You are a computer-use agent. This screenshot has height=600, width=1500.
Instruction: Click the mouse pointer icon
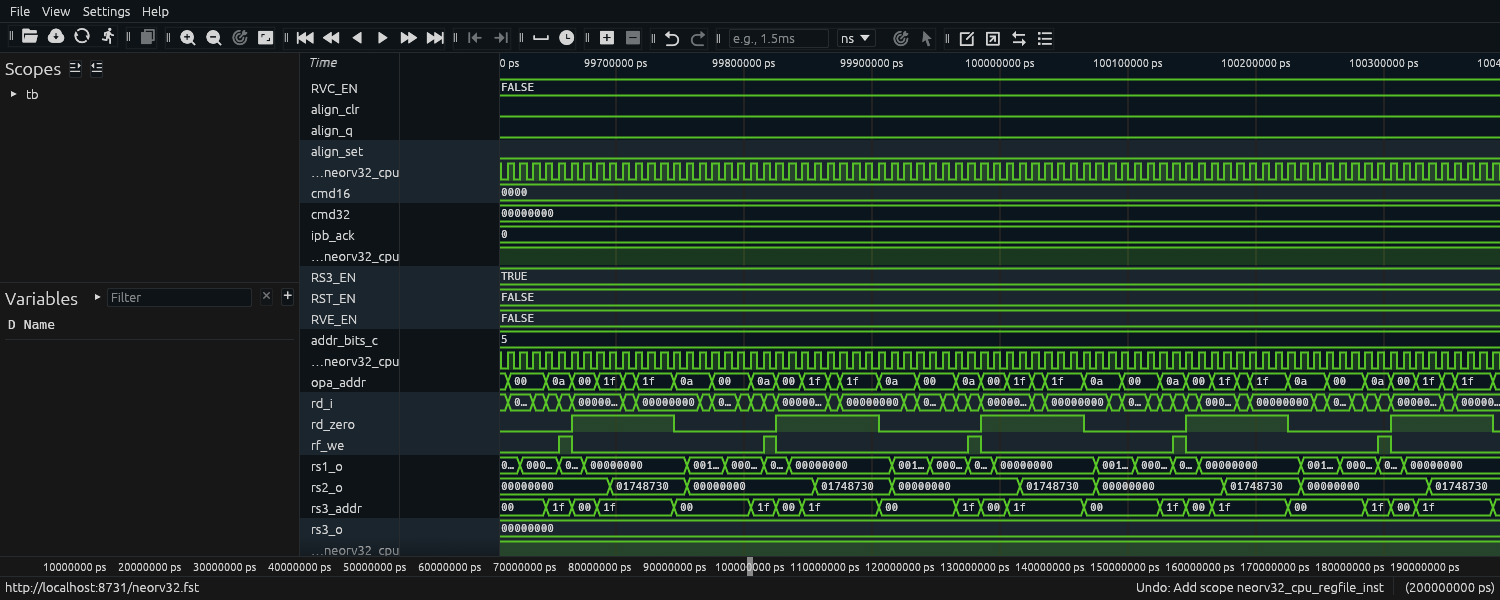[926, 38]
